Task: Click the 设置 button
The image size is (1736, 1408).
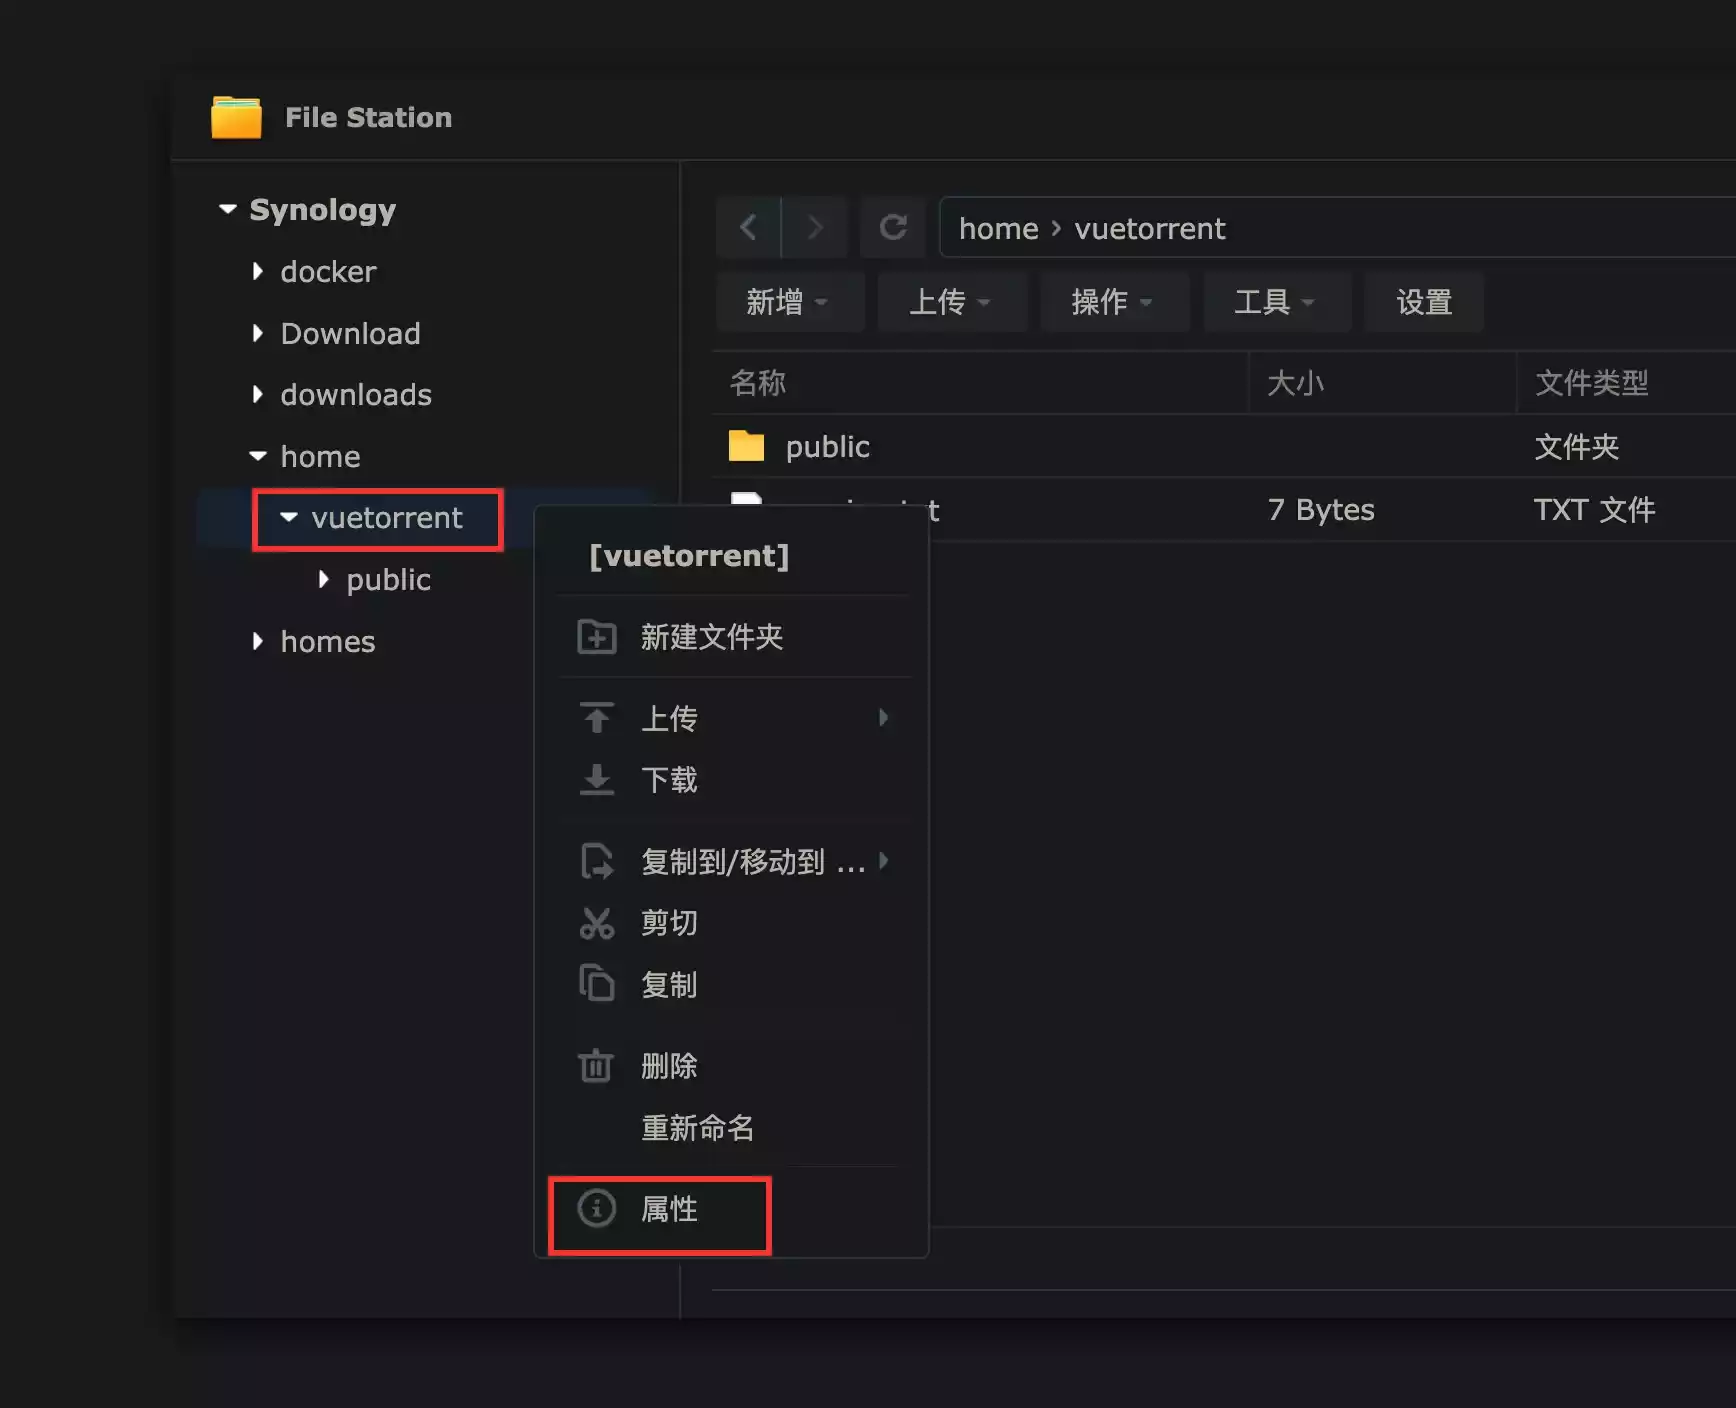Action: [x=1424, y=302]
